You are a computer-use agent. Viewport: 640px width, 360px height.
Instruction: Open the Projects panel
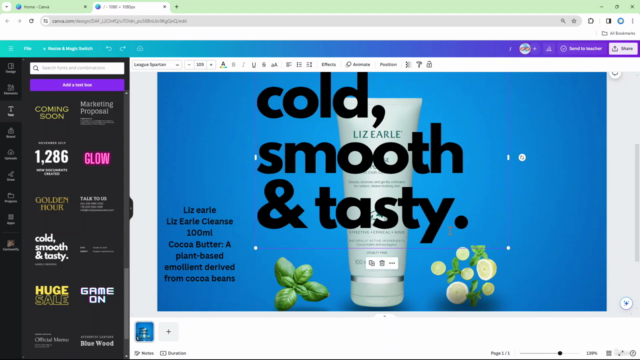coord(11,198)
